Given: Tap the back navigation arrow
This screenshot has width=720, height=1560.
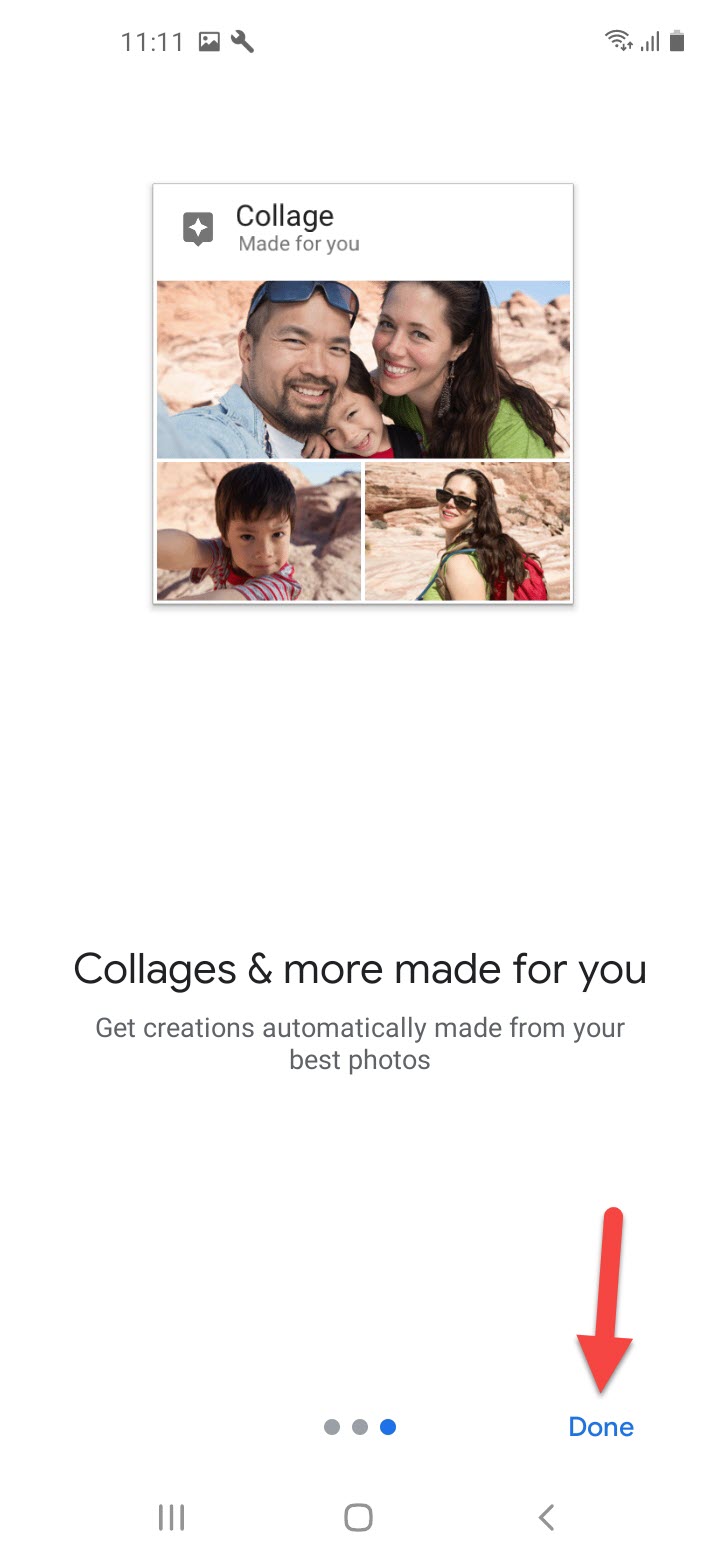Looking at the screenshot, I should (x=546, y=1518).
